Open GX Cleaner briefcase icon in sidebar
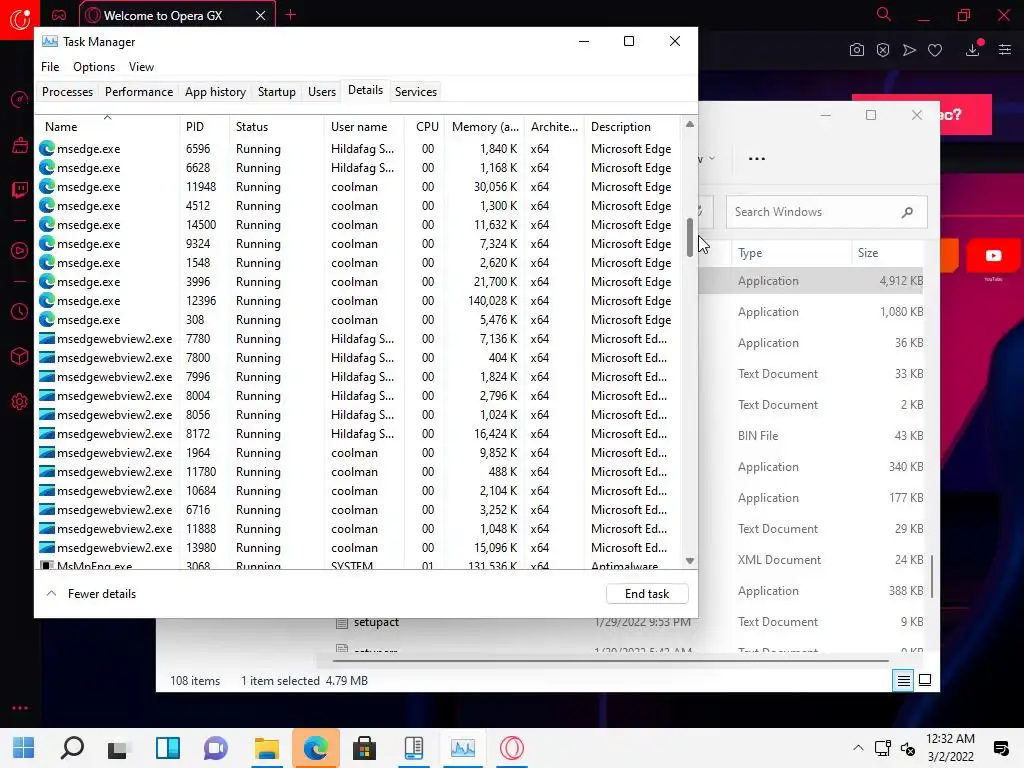Screen dimensions: 1024x768 20,145
